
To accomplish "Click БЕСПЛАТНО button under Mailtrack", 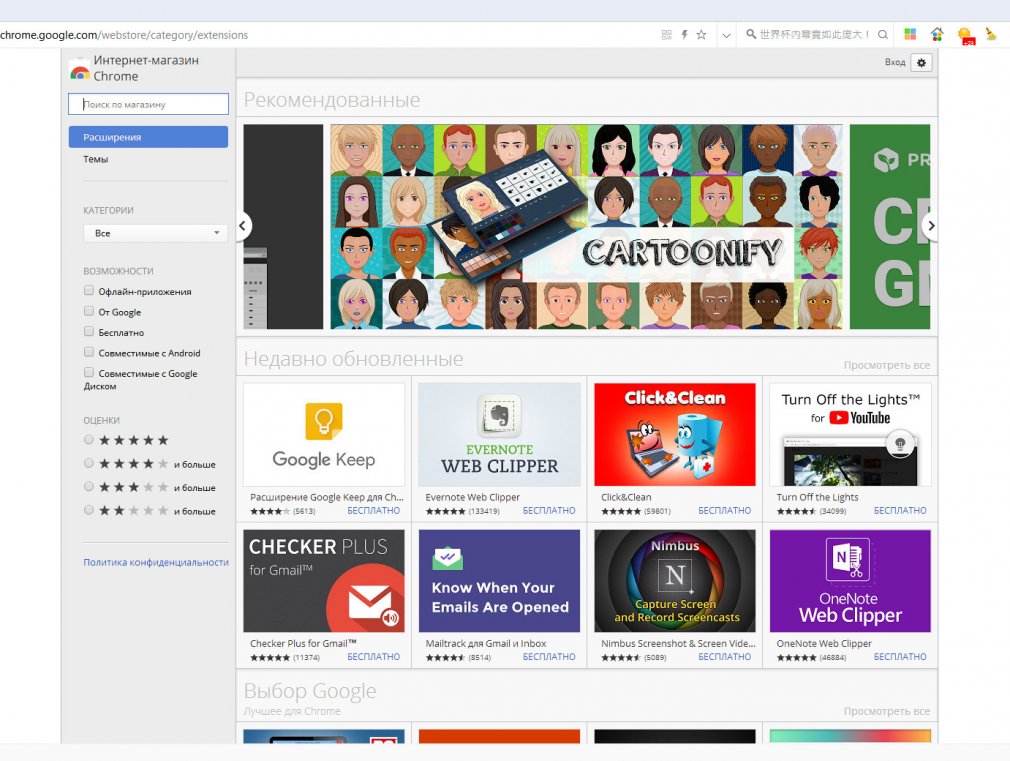I will 549,657.
